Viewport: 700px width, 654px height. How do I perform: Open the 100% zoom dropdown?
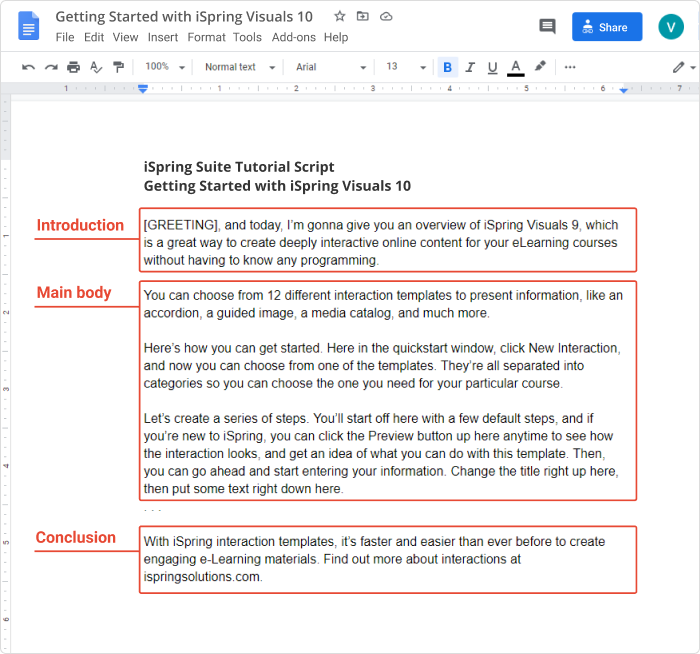tap(165, 67)
